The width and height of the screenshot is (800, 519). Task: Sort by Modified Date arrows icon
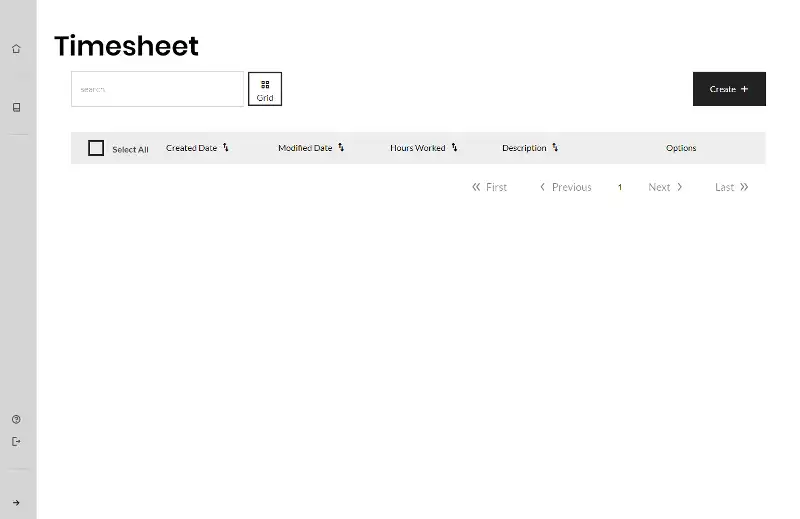(x=341, y=148)
